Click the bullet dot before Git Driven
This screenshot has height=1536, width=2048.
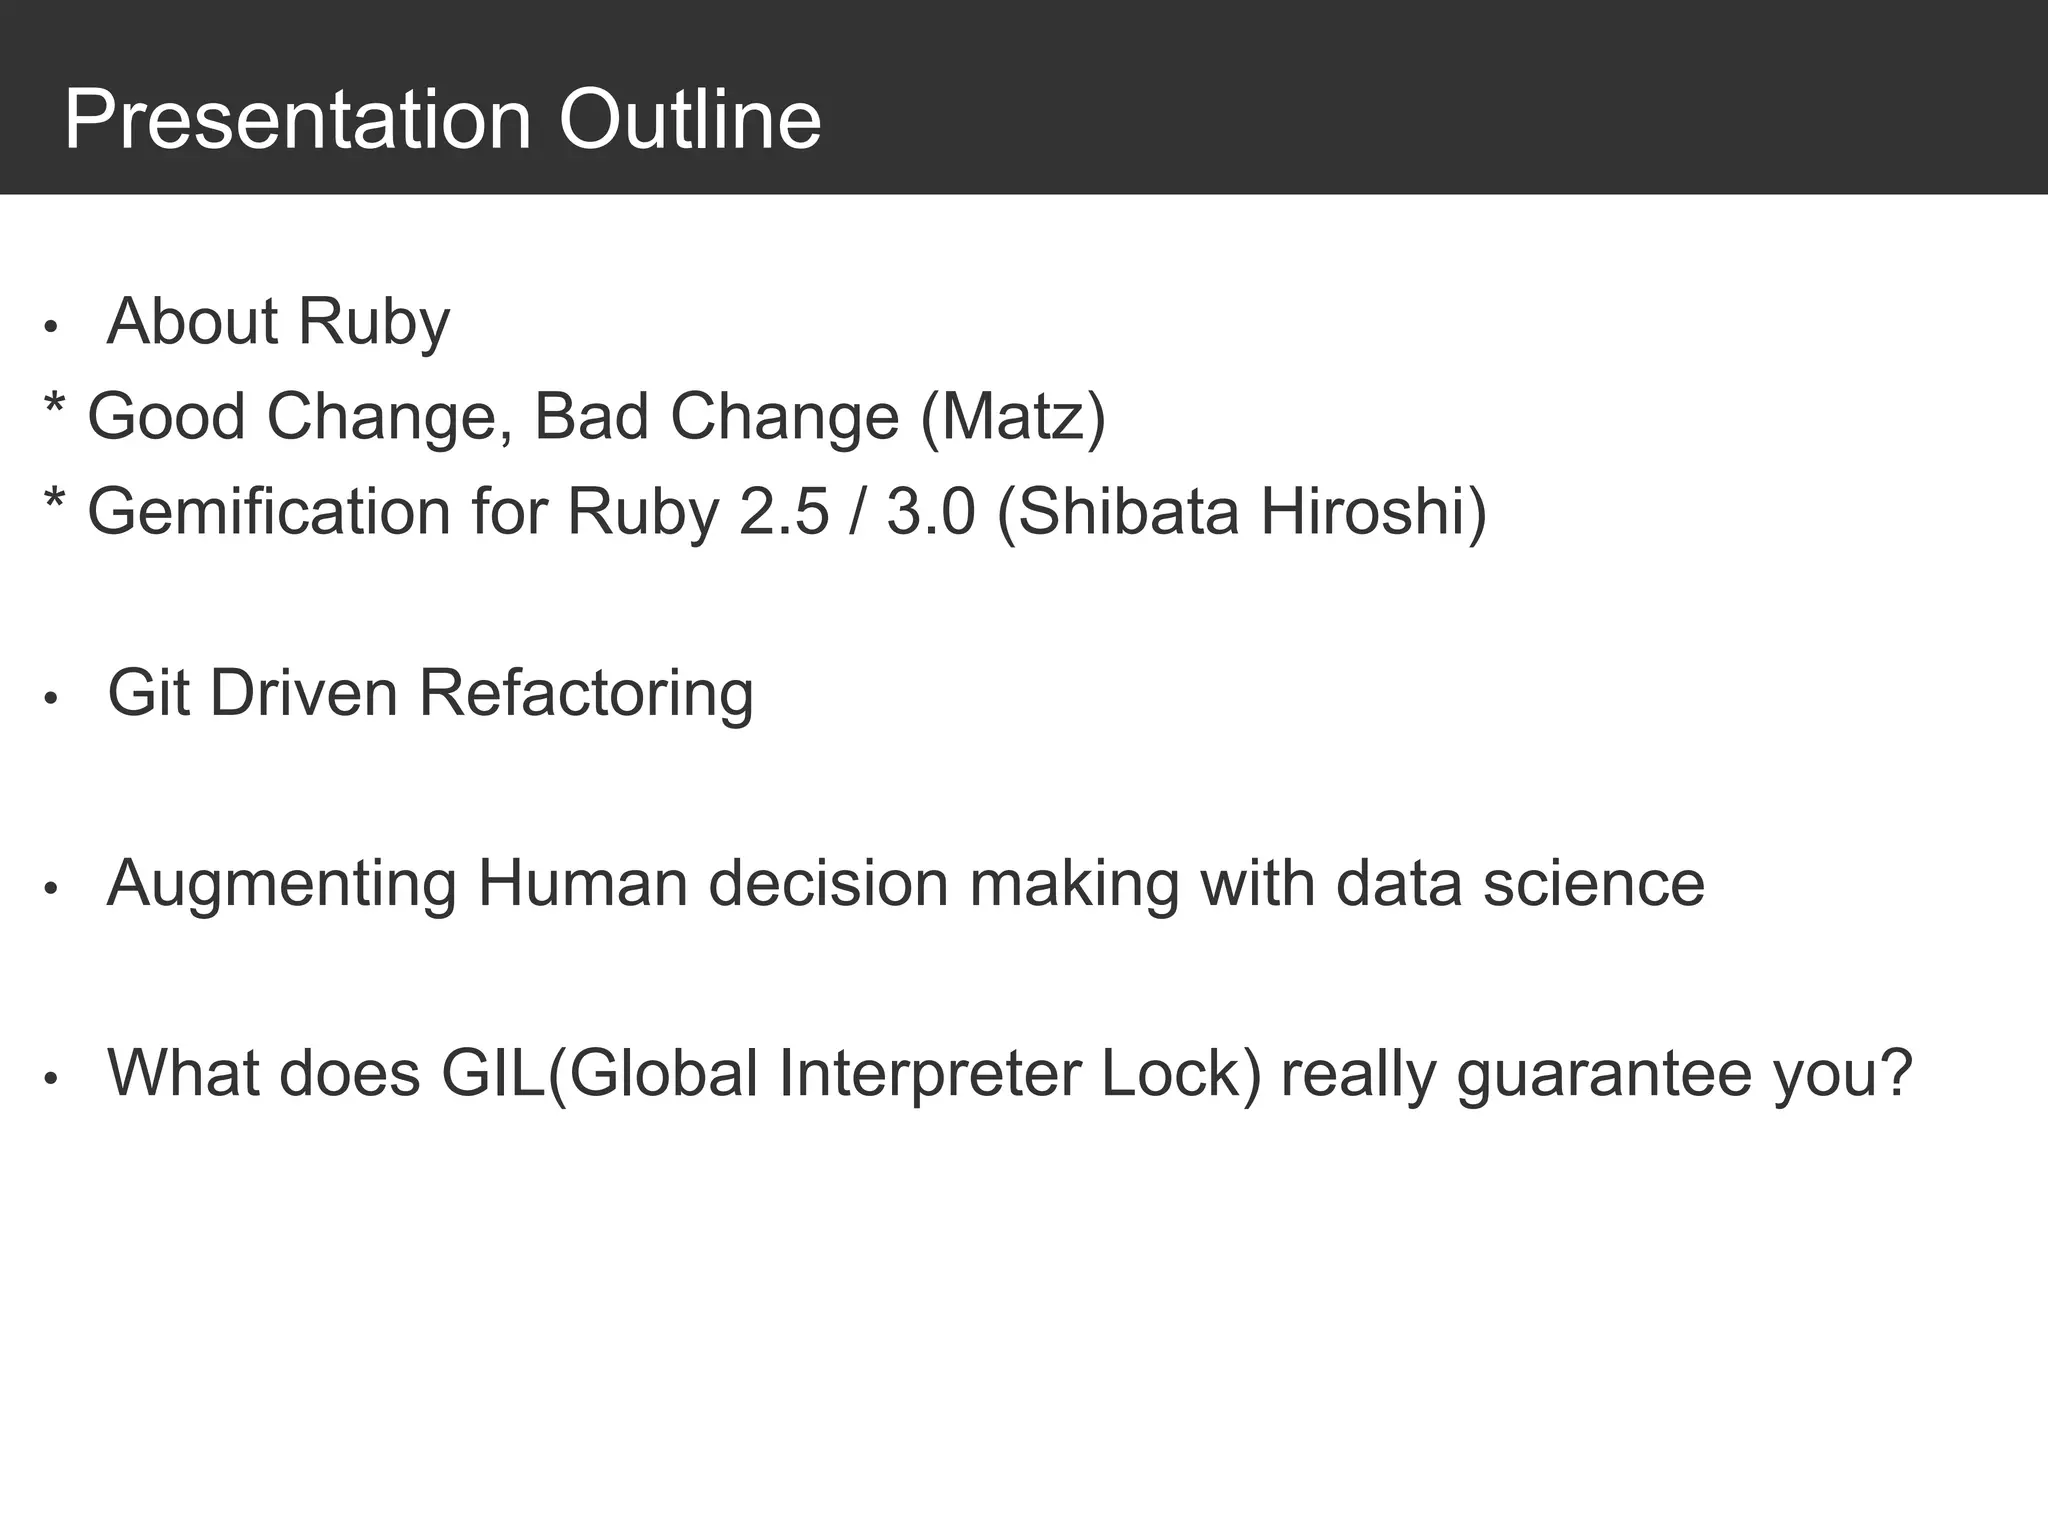(x=52, y=700)
